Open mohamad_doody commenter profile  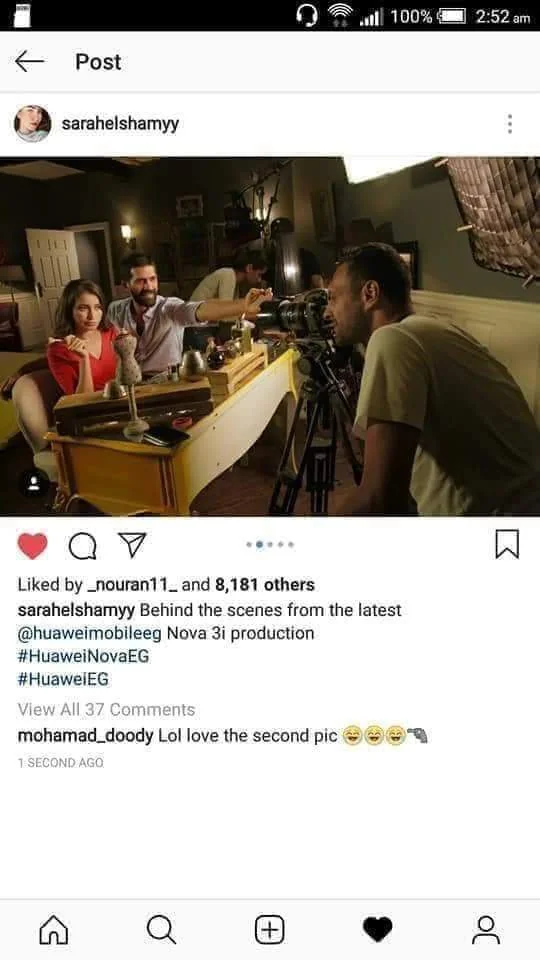86,736
